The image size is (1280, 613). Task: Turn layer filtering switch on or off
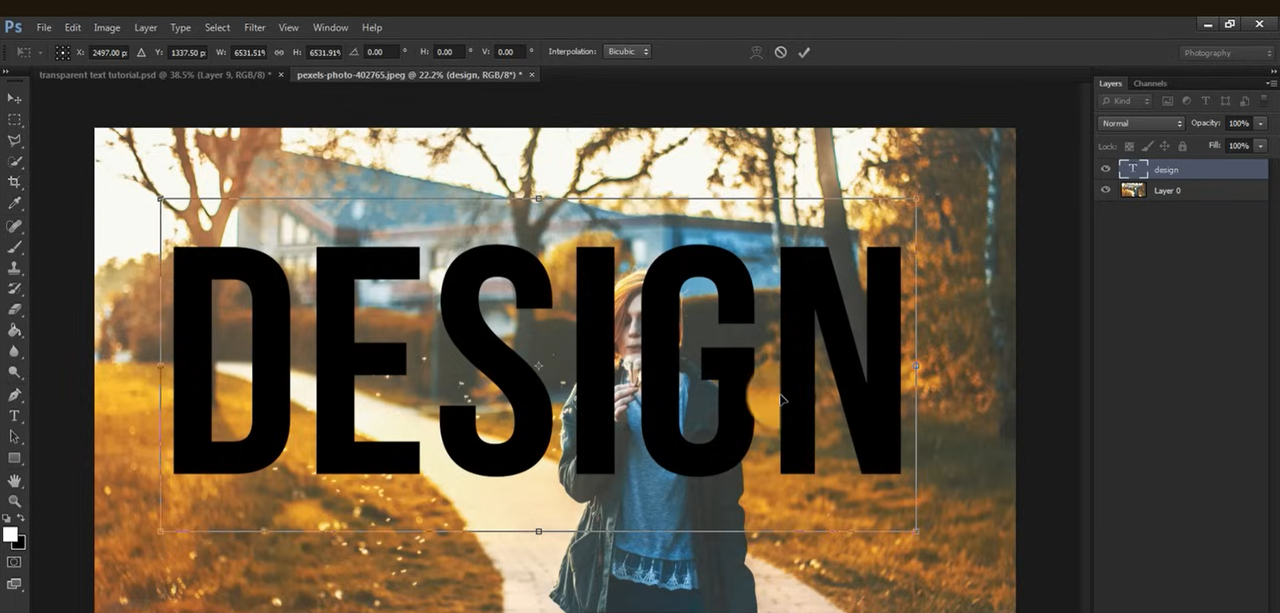[x=1263, y=101]
